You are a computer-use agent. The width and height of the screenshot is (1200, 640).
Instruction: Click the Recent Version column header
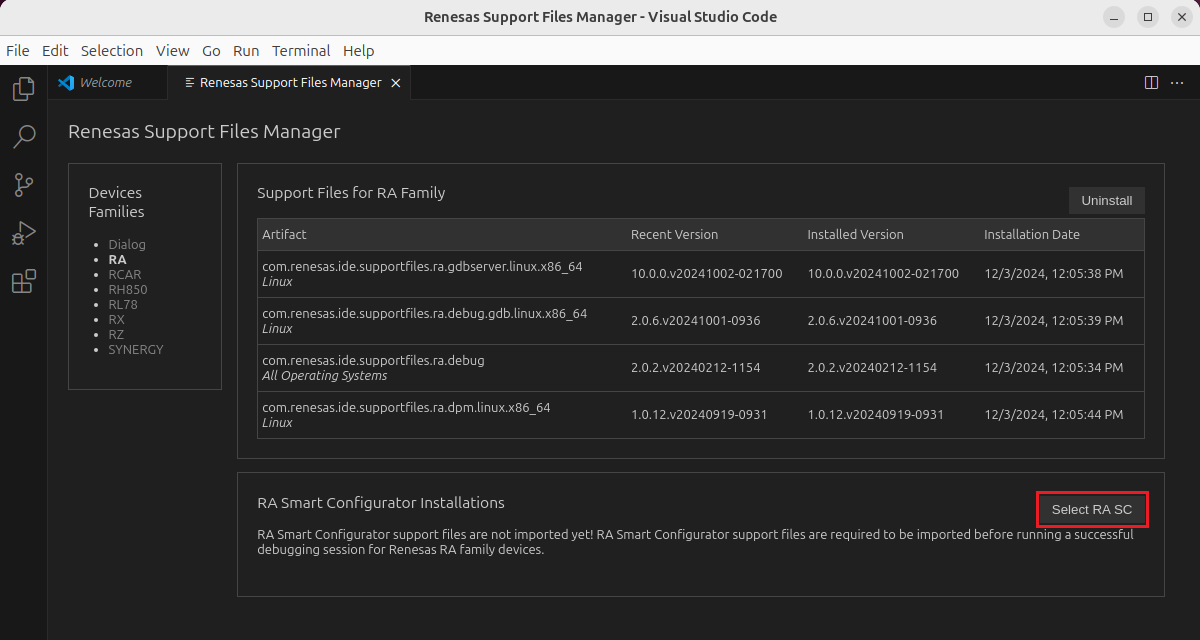(674, 234)
